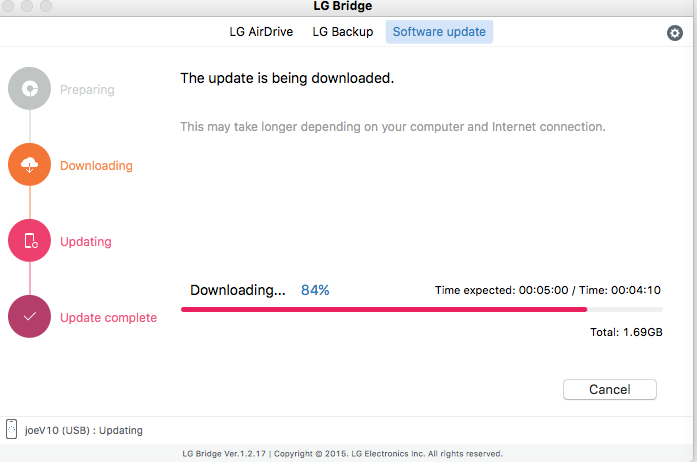
Task: Click the joeV10 (USB) device status text
Action: [x=84, y=430]
